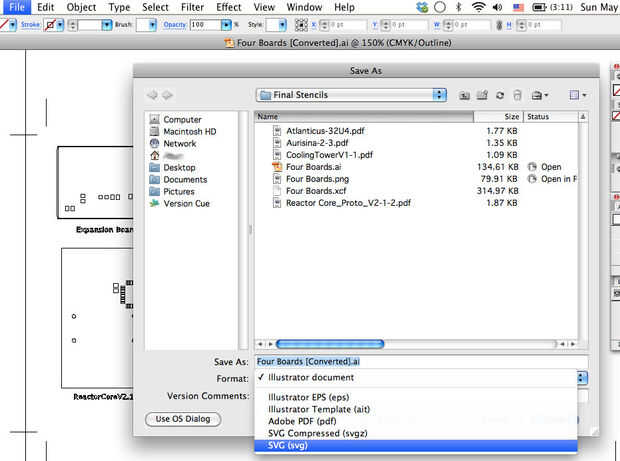This screenshot has height=461, width=620.
Task: Open the Brush dropdown
Action: pyautogui.click(x=153, y=25)
